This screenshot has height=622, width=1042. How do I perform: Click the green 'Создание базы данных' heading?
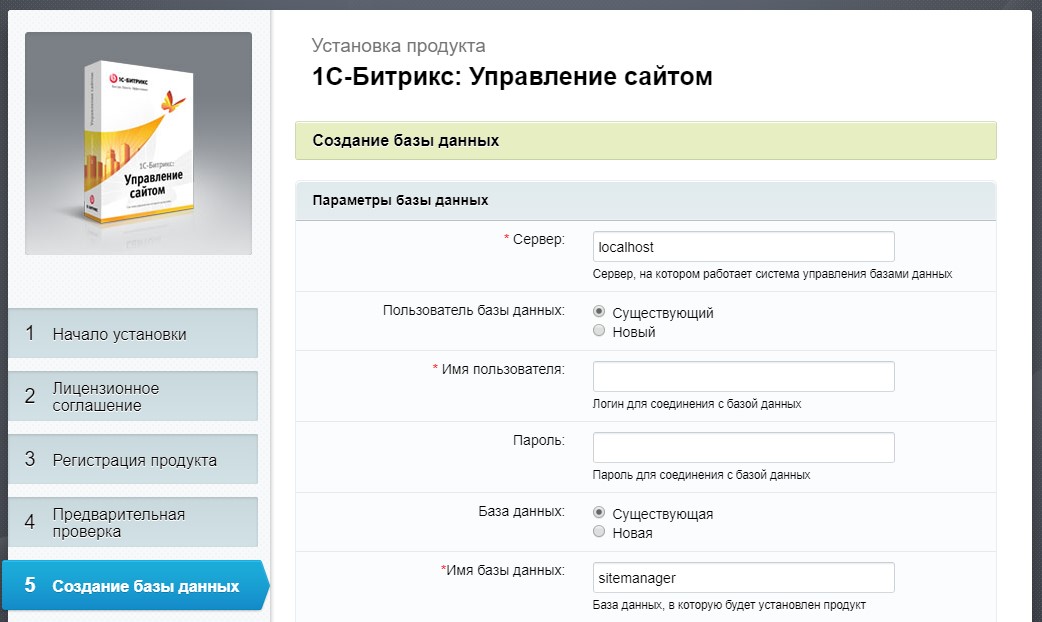(x=645, y=140)
